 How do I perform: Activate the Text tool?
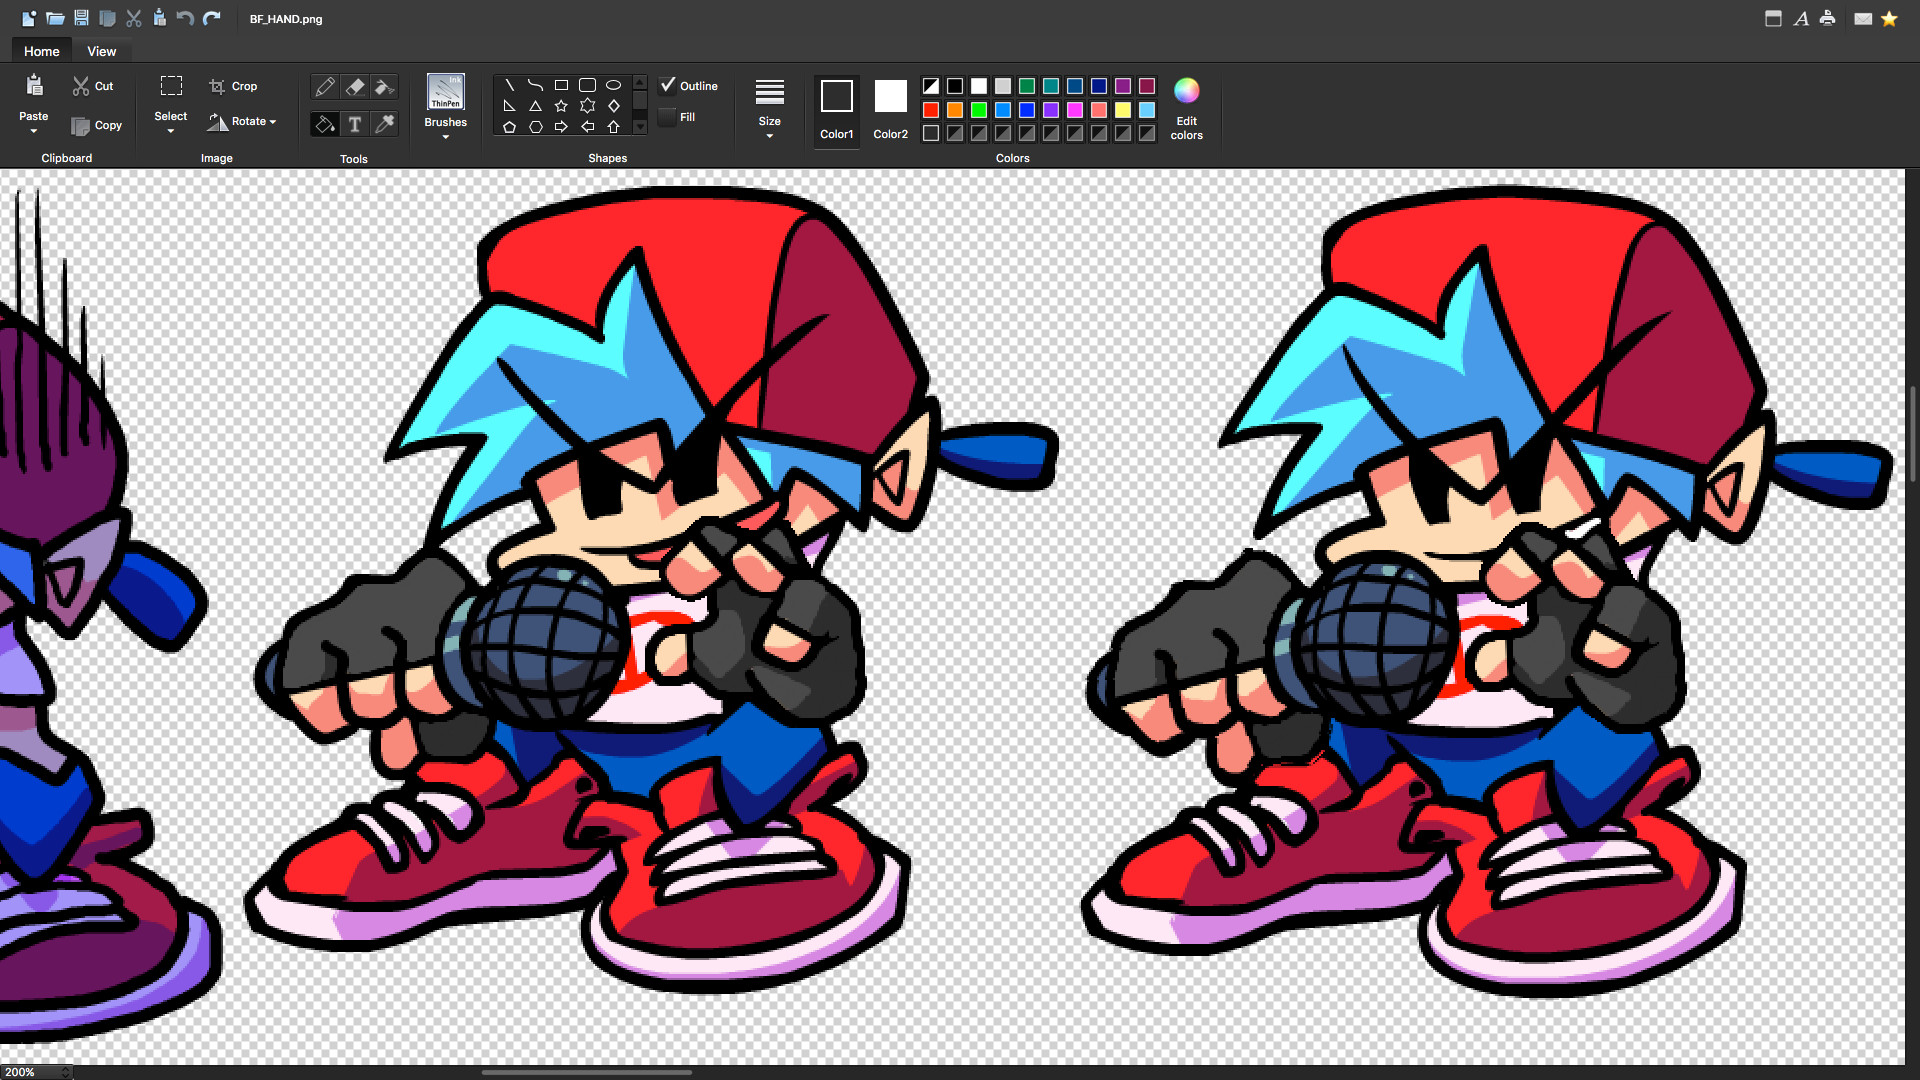click(x=354, y=124)
